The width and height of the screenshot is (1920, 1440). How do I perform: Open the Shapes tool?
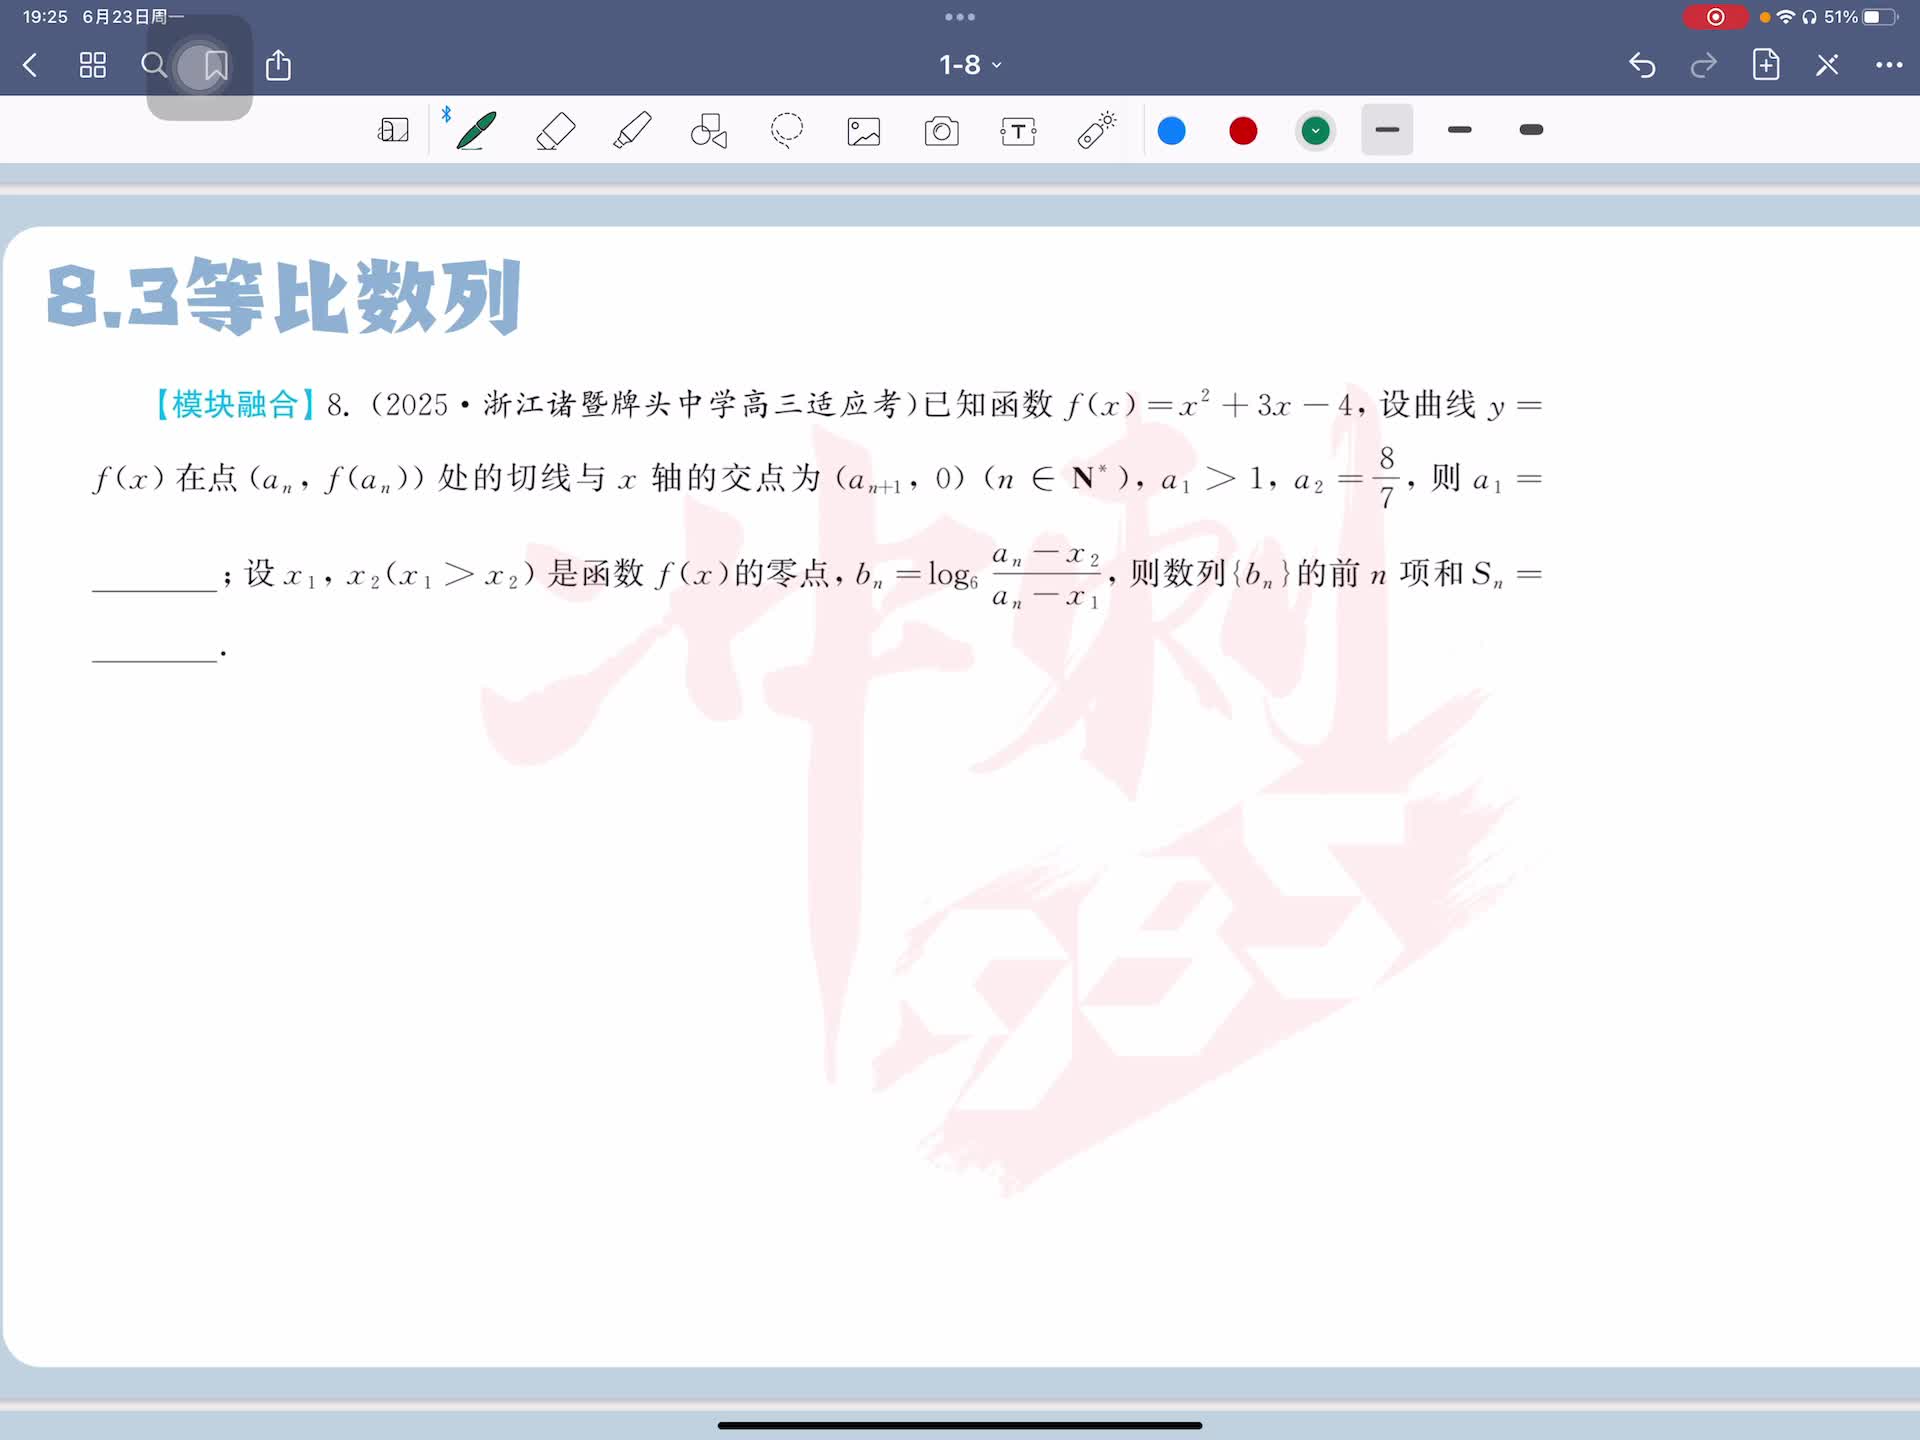[709, 130]
